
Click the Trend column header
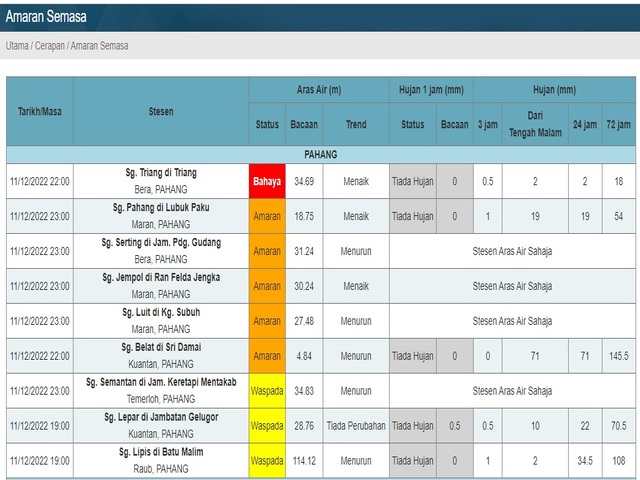click(355, 125)
